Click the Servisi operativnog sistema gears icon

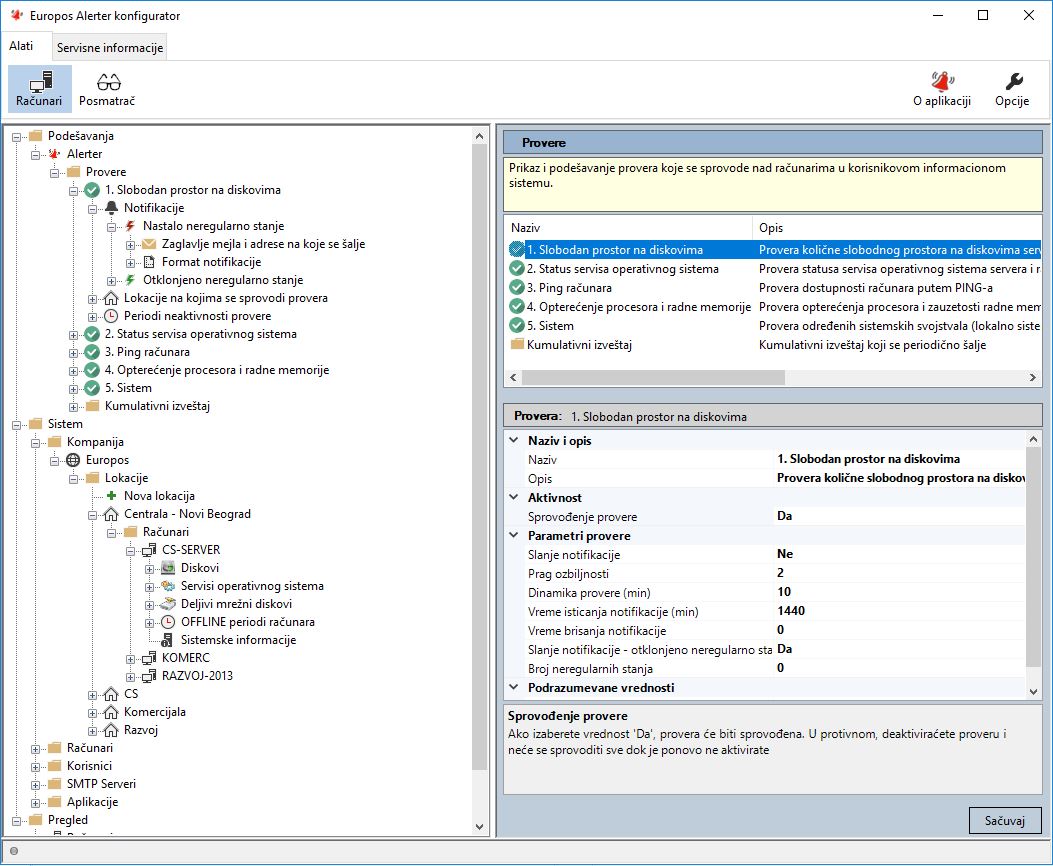168,586
